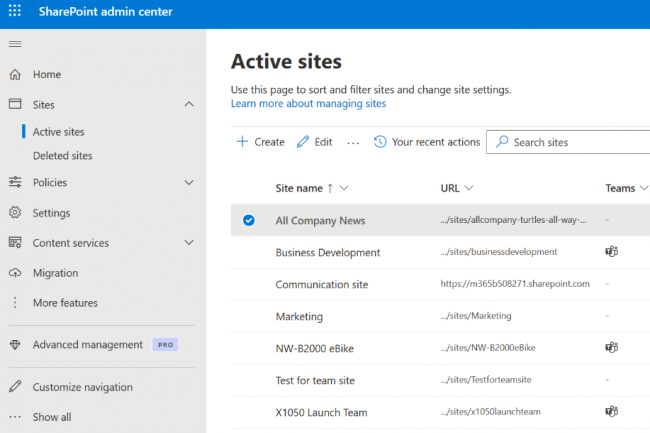Click the Create button

pyautogui.click(x=260, y=142)
